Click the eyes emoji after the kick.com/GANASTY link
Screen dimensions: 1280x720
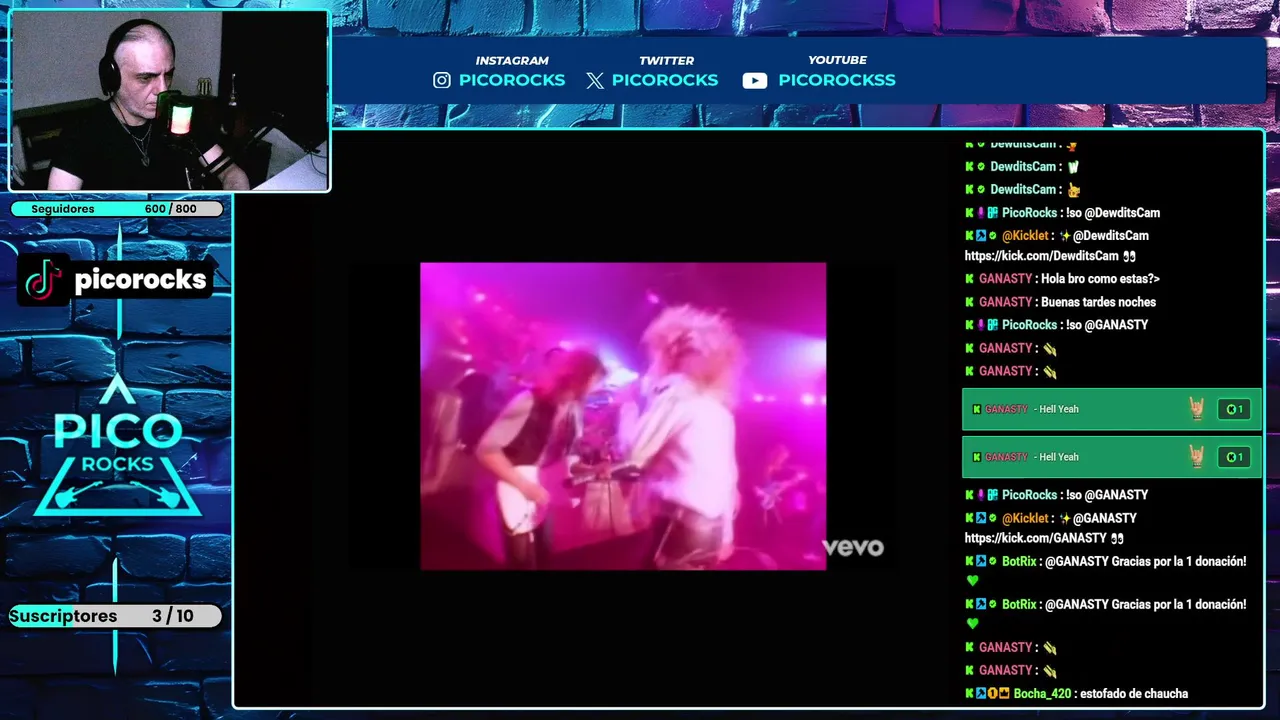point(1117,538)
